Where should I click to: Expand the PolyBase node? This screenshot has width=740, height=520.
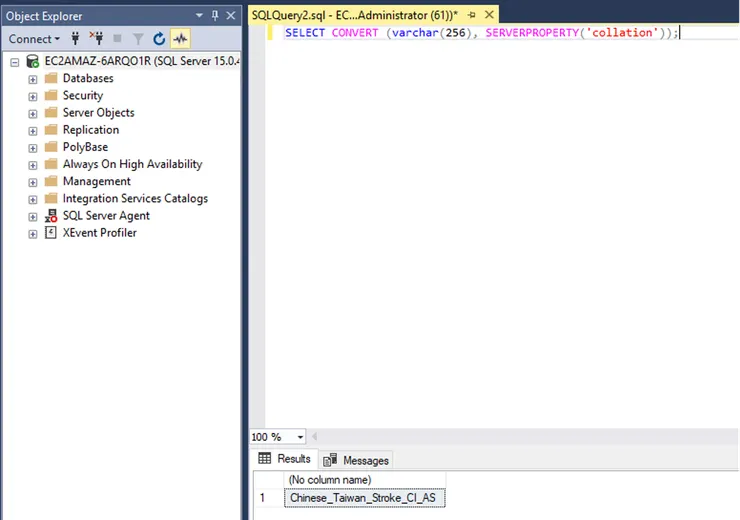coord(33,148)
